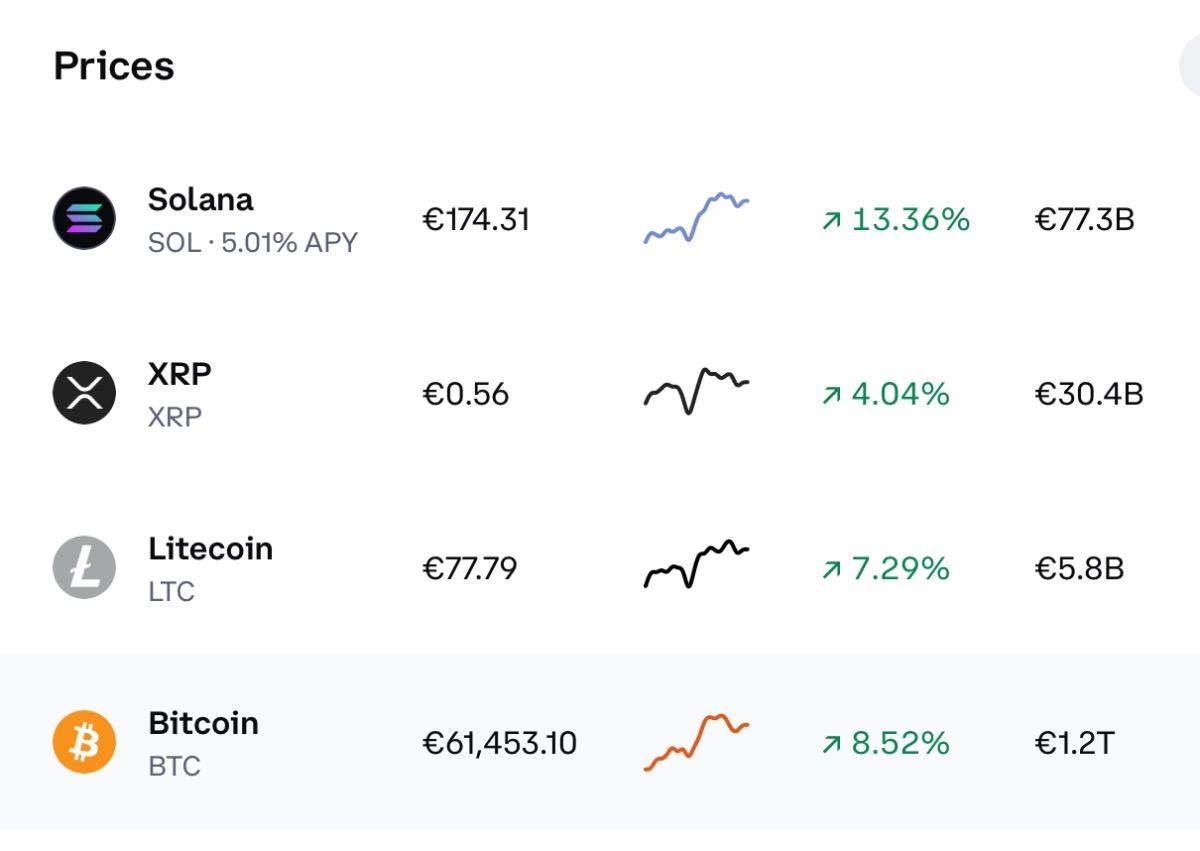Click the Litecoin coin logo icon
Screen dimensions: 1200x851
coord(84,568)
